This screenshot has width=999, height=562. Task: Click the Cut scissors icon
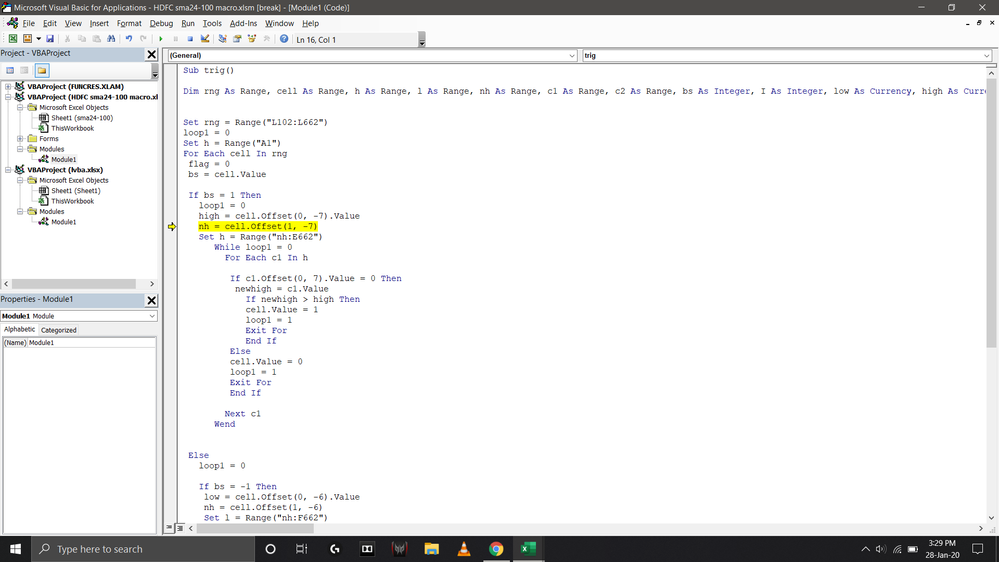[68, 39]
